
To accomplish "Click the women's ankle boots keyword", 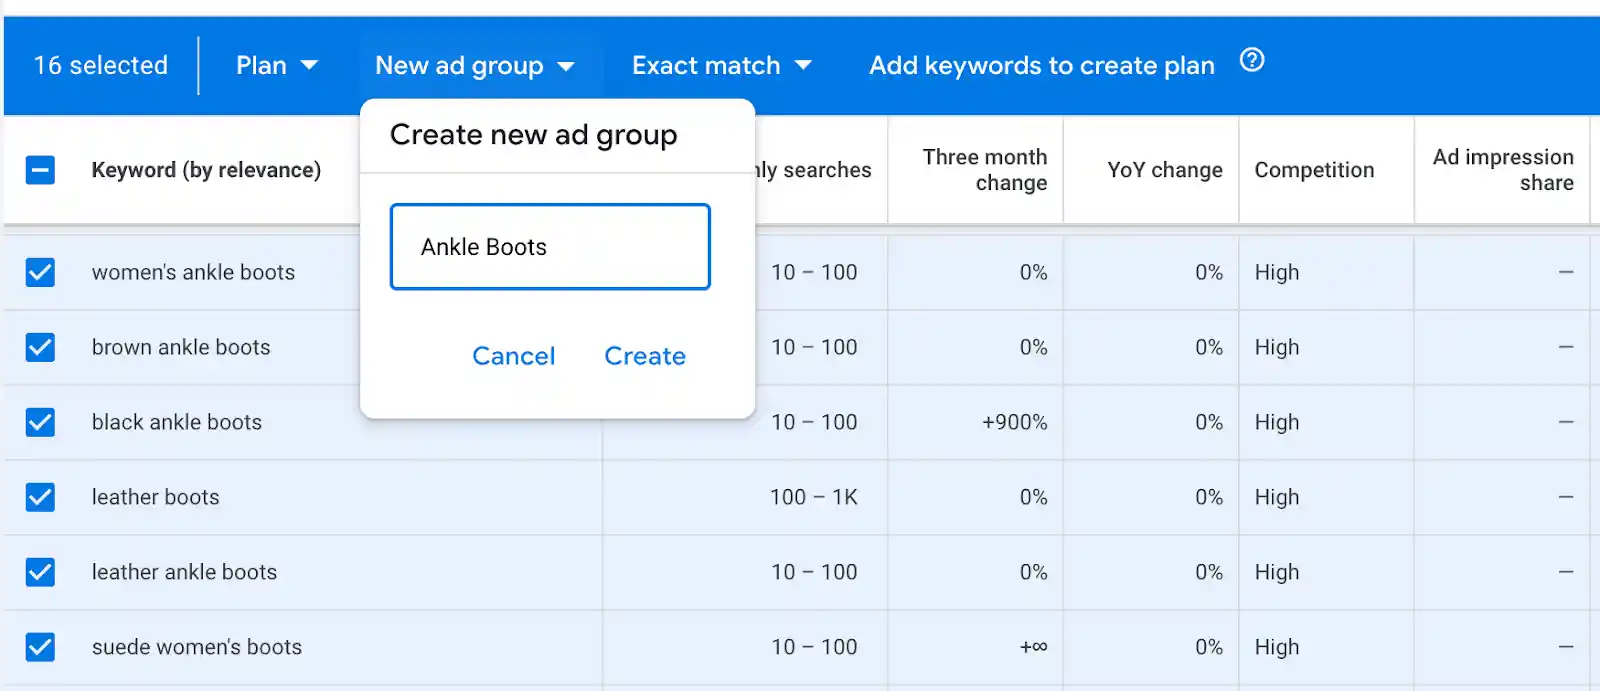I will point(193,272).
